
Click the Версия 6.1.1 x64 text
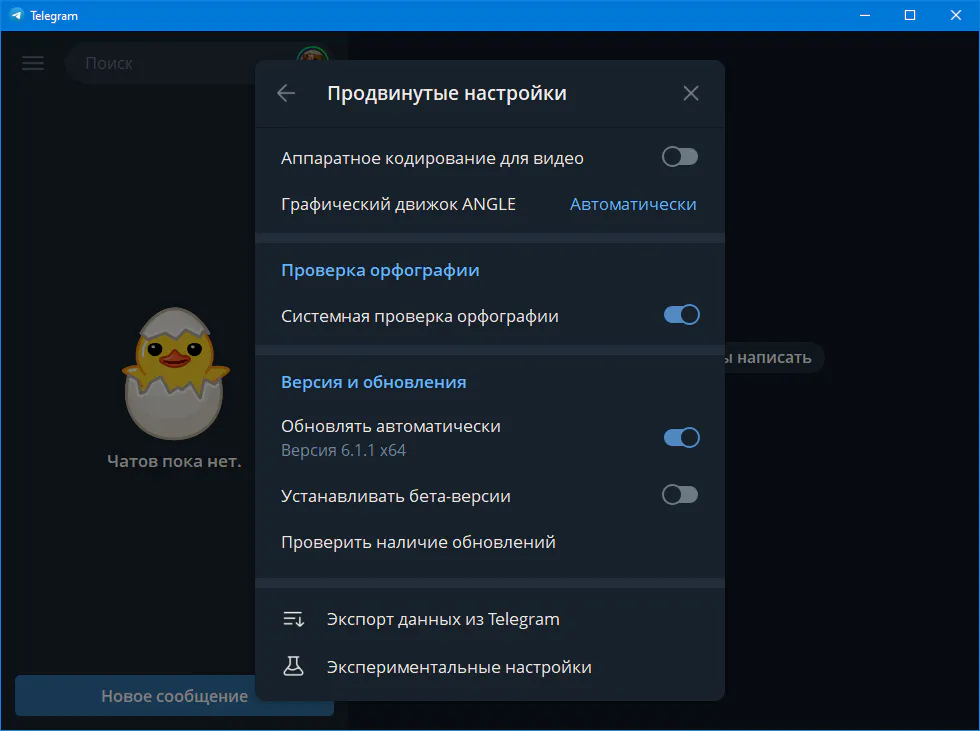pos(343,450)
